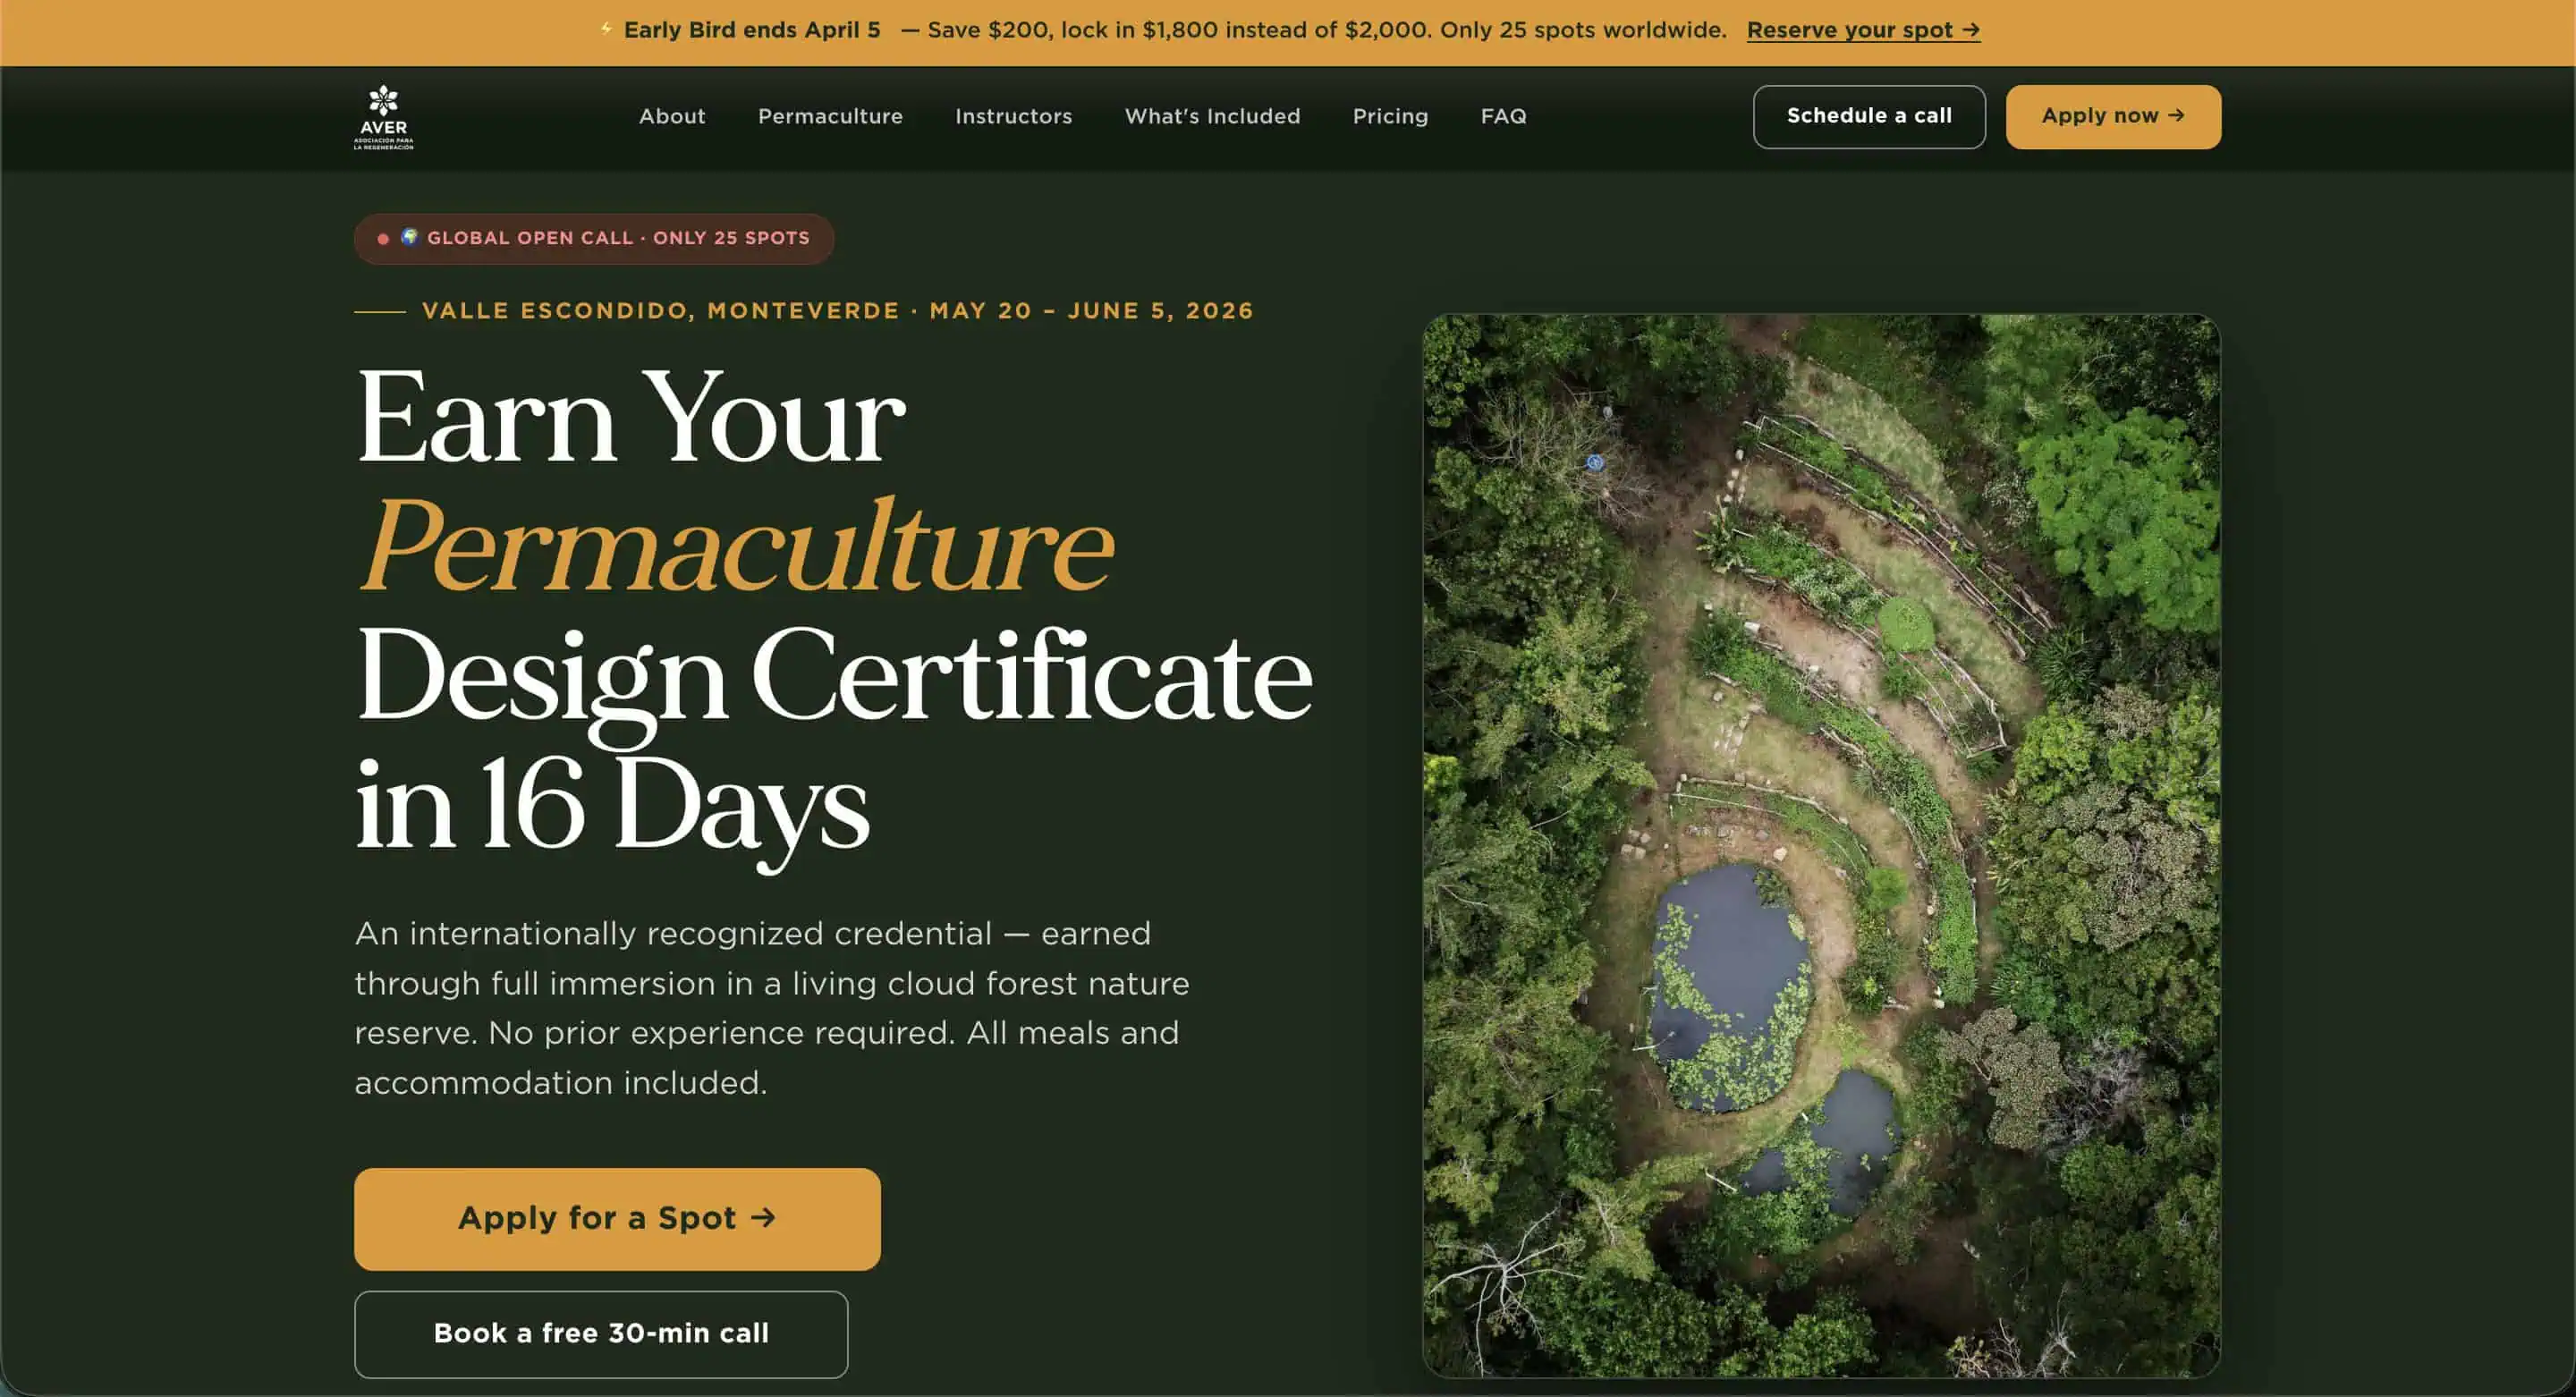Viewport: 2576px width, 1397px height.
Task: Go to Permaculture section in navbar
Action: [829, 116]
